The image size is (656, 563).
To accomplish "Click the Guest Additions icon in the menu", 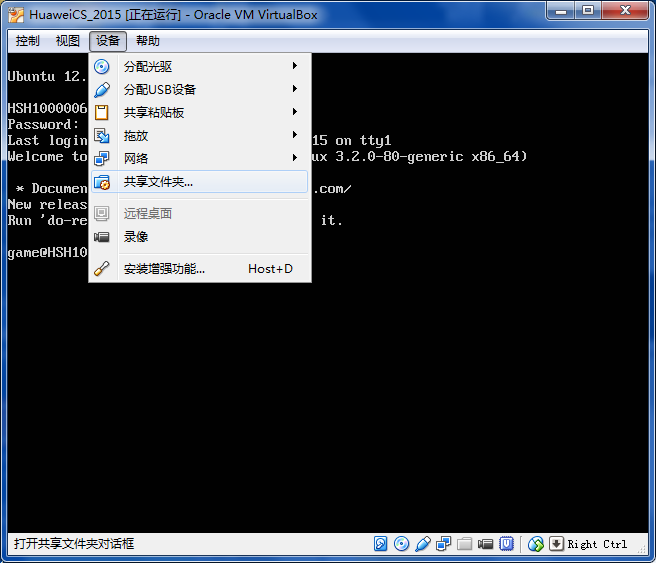I will pyautogui.click(x=102, y=269).
